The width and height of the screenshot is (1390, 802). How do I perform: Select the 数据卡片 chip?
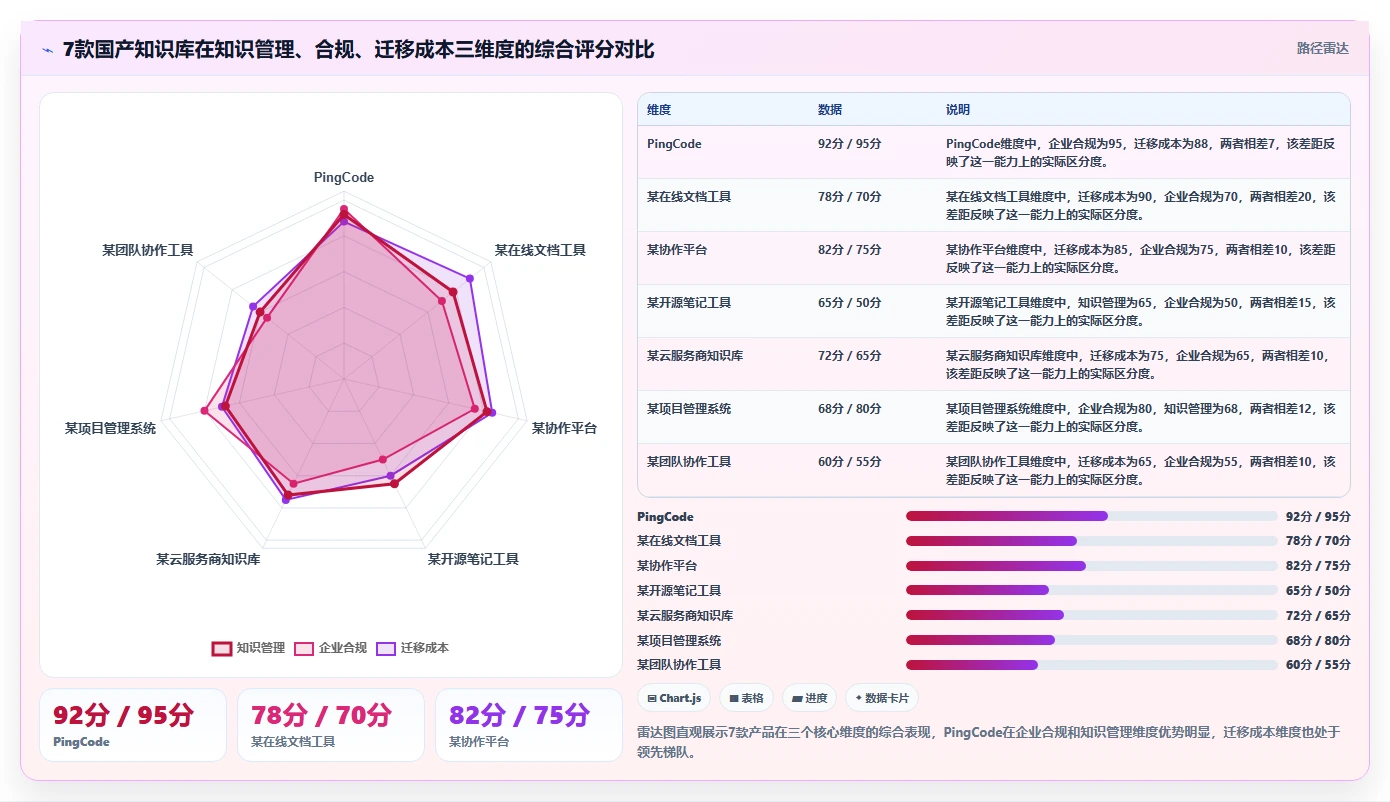tap(881, 698)
